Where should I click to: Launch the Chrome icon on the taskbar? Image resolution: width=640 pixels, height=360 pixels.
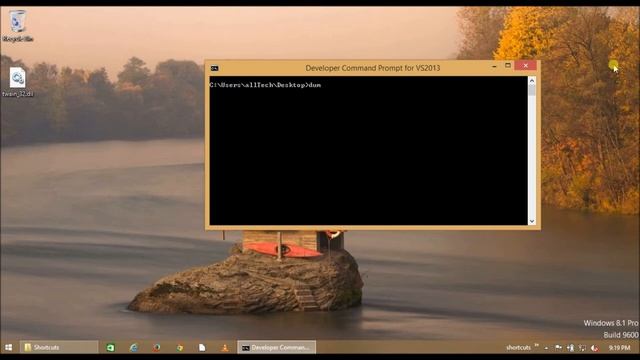(180, 348)
